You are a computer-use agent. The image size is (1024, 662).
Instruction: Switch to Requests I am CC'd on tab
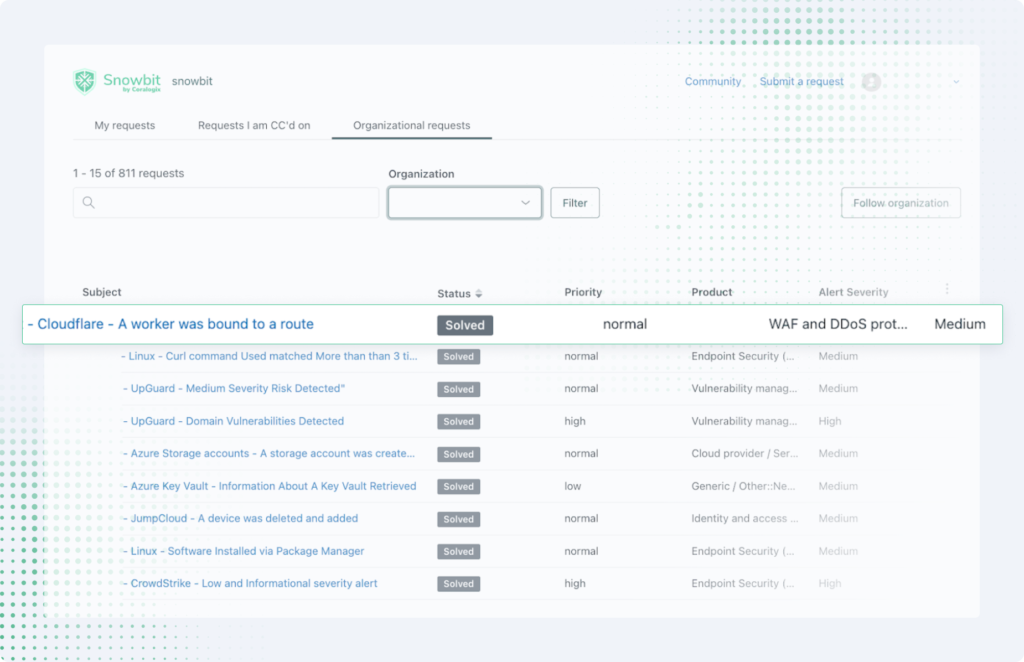click(254, 125)
